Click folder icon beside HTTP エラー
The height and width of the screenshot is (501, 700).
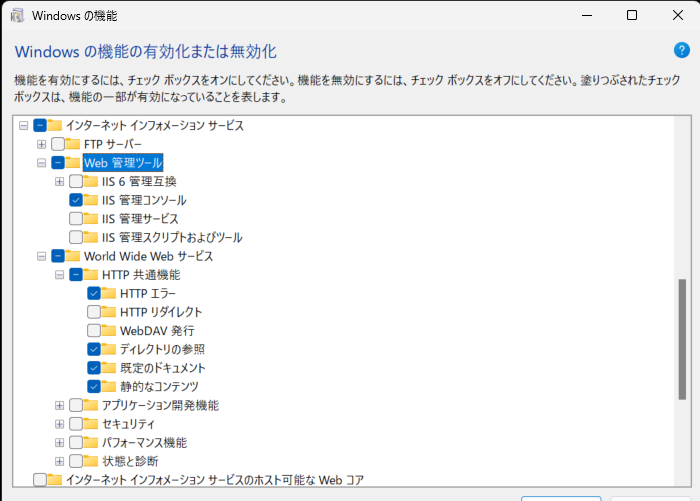(108, 293)
